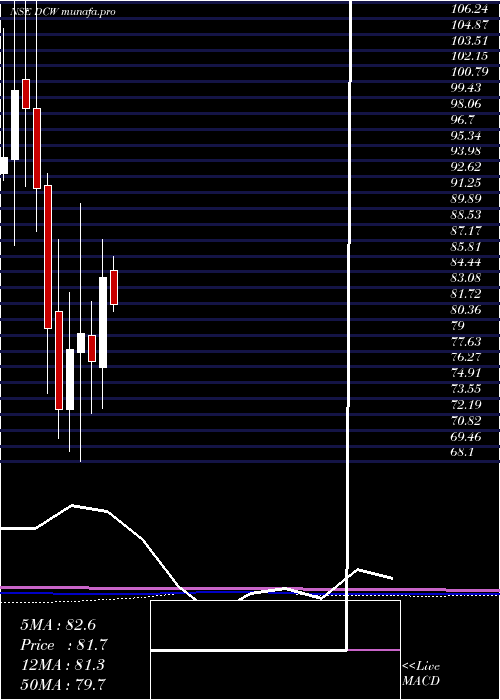Select the 89.89 price axis label

point(467,199)
